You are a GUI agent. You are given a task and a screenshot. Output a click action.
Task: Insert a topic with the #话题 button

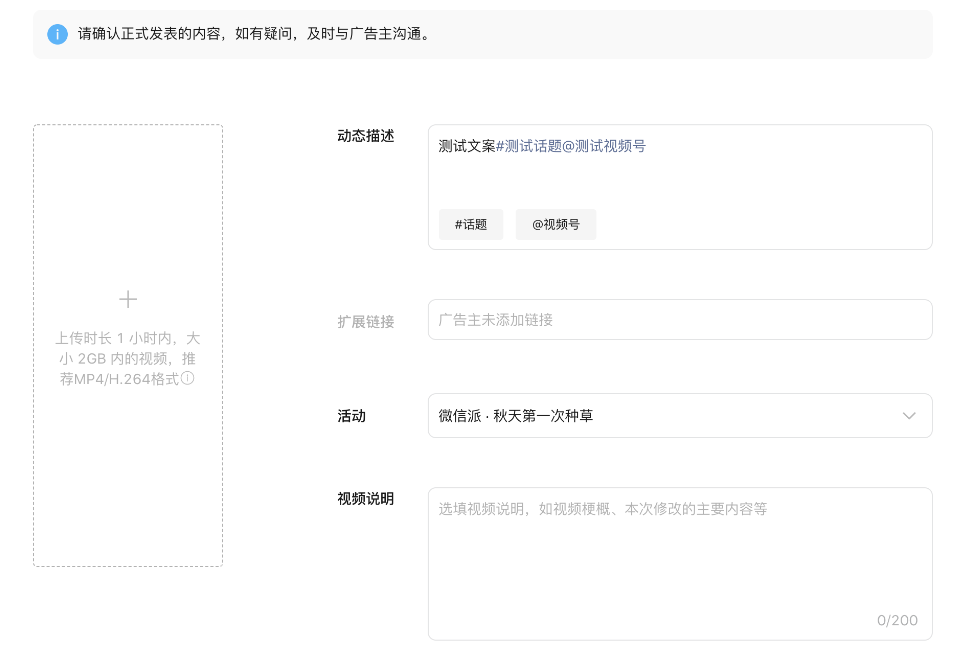pos(471,224)
